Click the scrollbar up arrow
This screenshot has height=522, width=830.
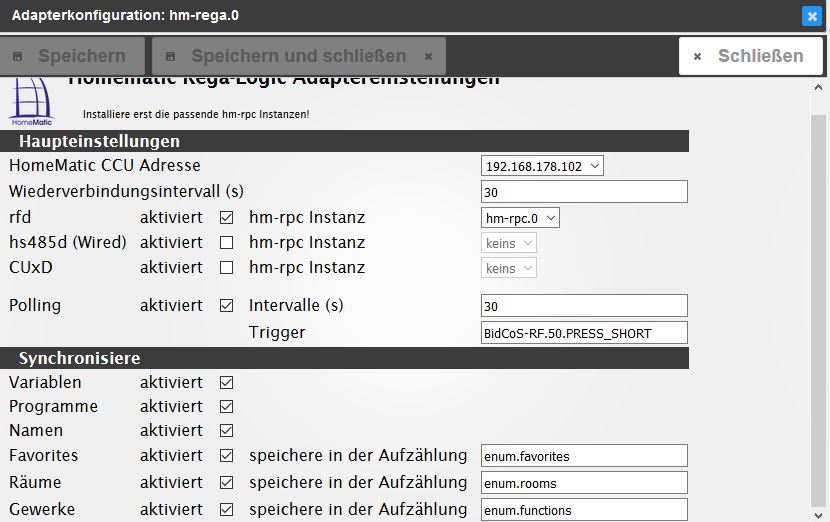[x=818, y=87]
